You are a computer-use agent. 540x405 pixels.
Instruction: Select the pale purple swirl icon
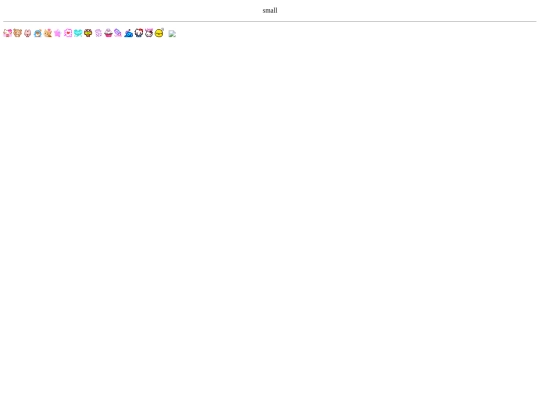point(98,33)
